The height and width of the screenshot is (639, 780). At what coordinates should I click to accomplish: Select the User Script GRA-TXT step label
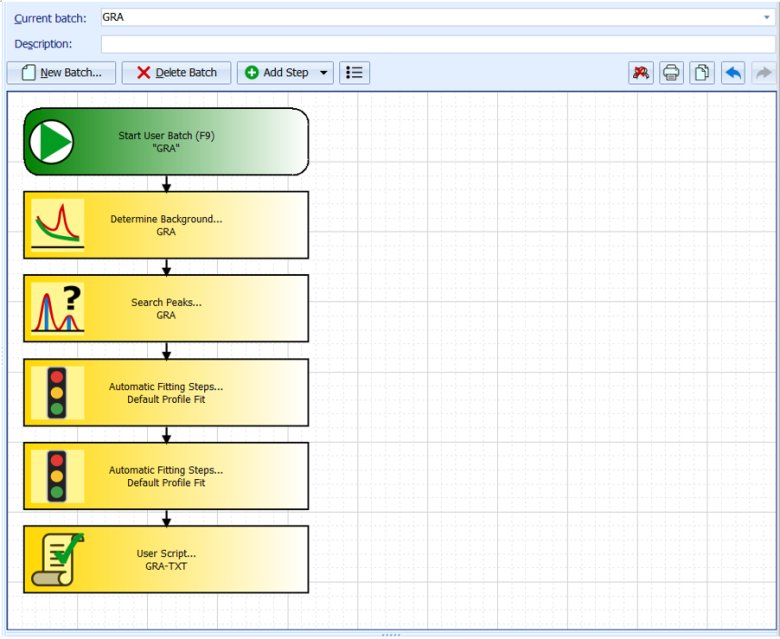click(166, 559)
